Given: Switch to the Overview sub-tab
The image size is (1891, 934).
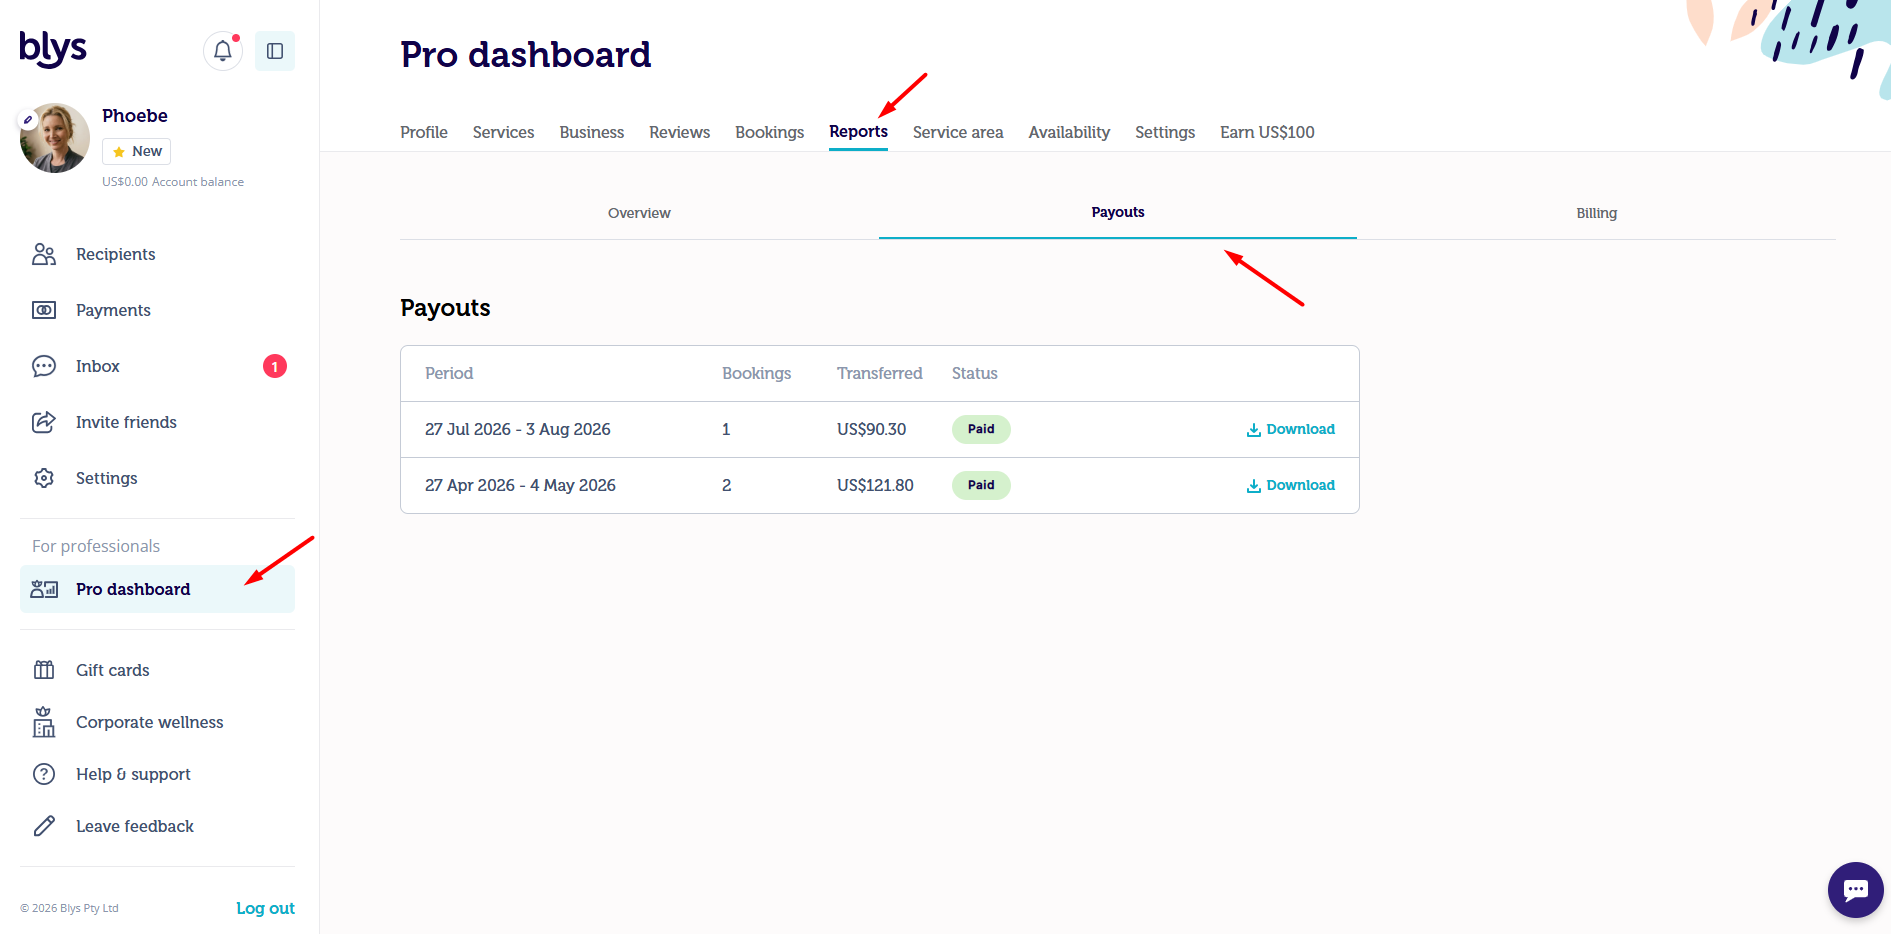Looking at the screenshot, I should point(639,213).
